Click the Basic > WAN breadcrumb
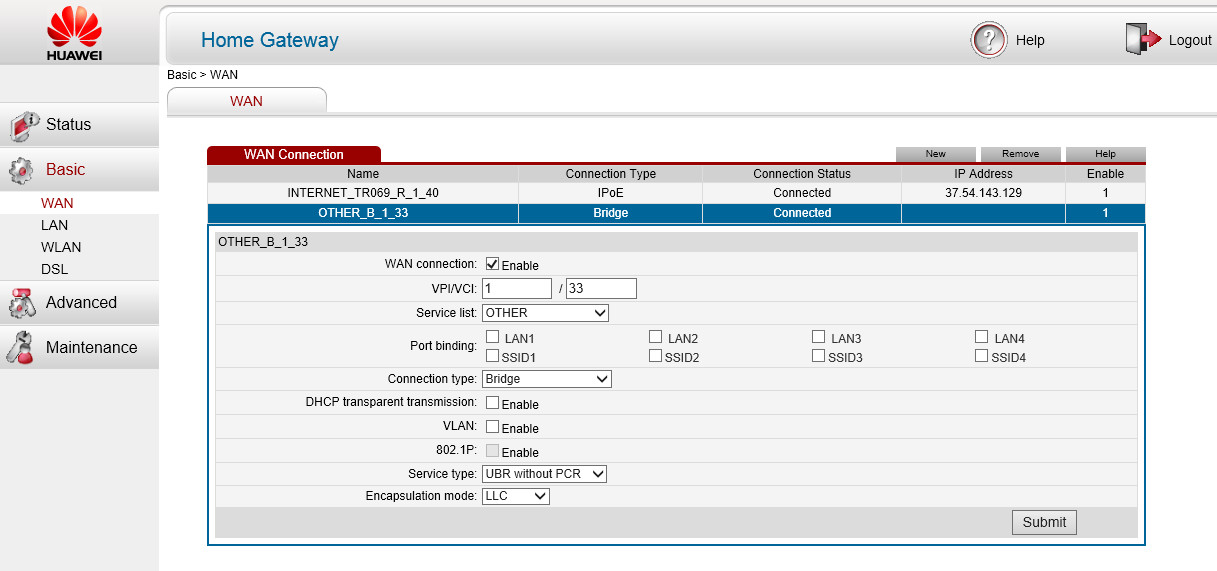 coord(202,75)
